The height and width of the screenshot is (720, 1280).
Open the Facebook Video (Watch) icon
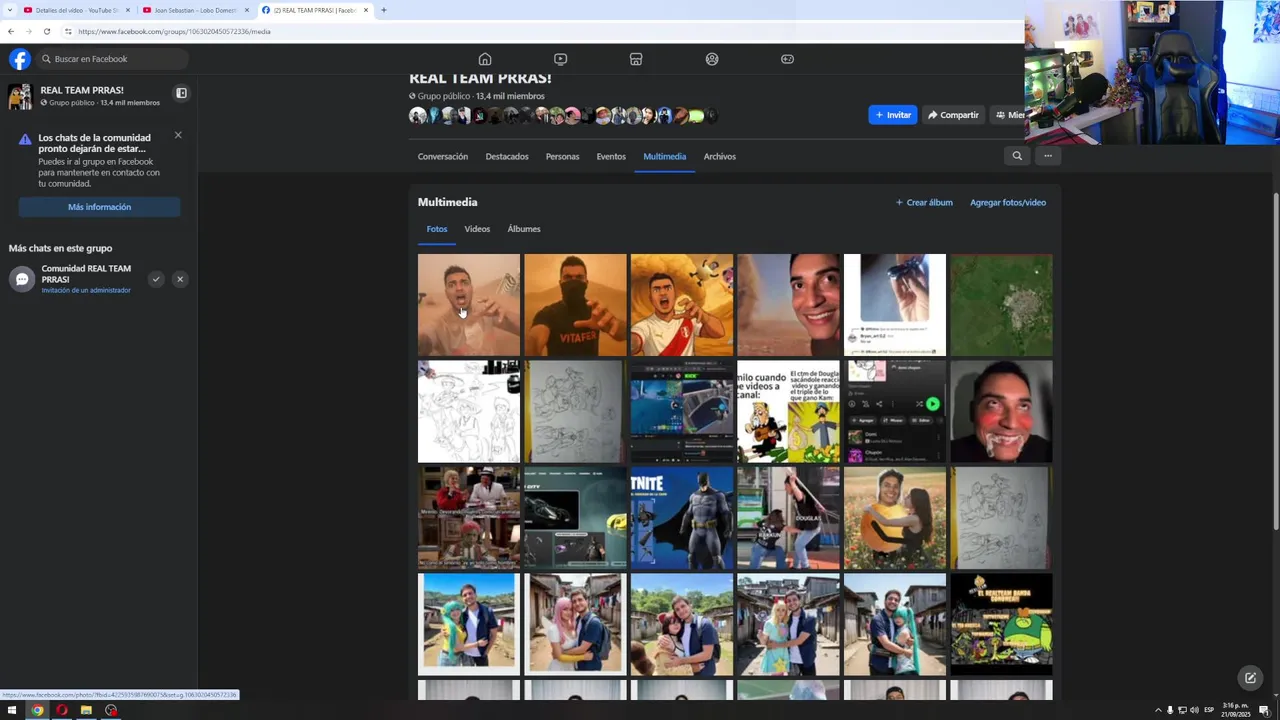[560, 59]
